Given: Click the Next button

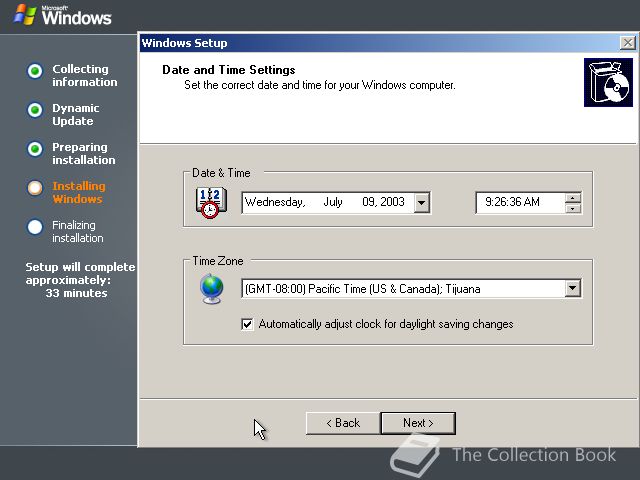Looking at the screenshot, I should tap(418, 423).
